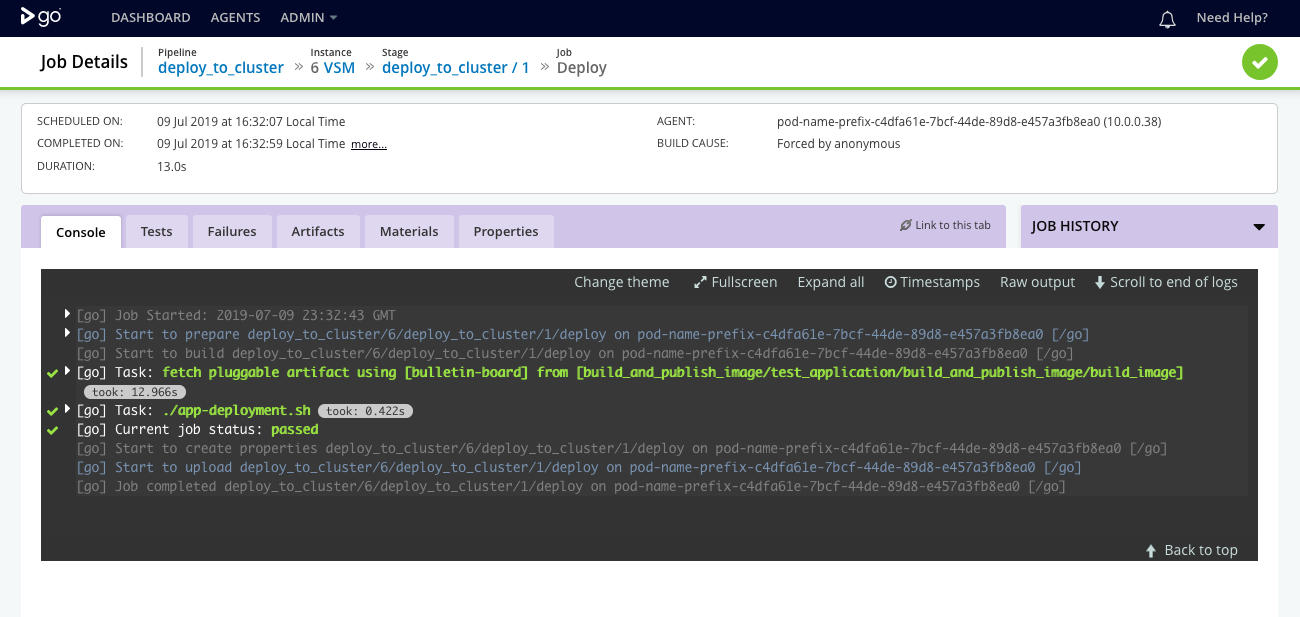The width and height of the screenshot is (1300, 617).
Task: Switch to the Console tab
Action: coord(81,232)
